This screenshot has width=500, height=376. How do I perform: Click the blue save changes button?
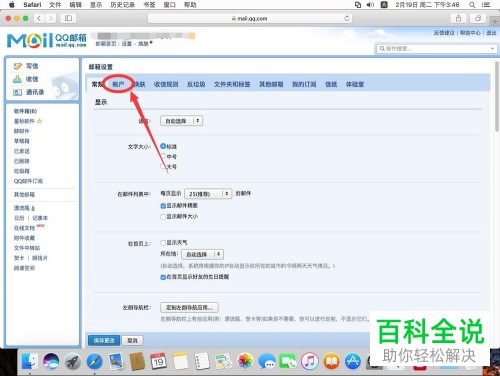[x=104, y=340]
